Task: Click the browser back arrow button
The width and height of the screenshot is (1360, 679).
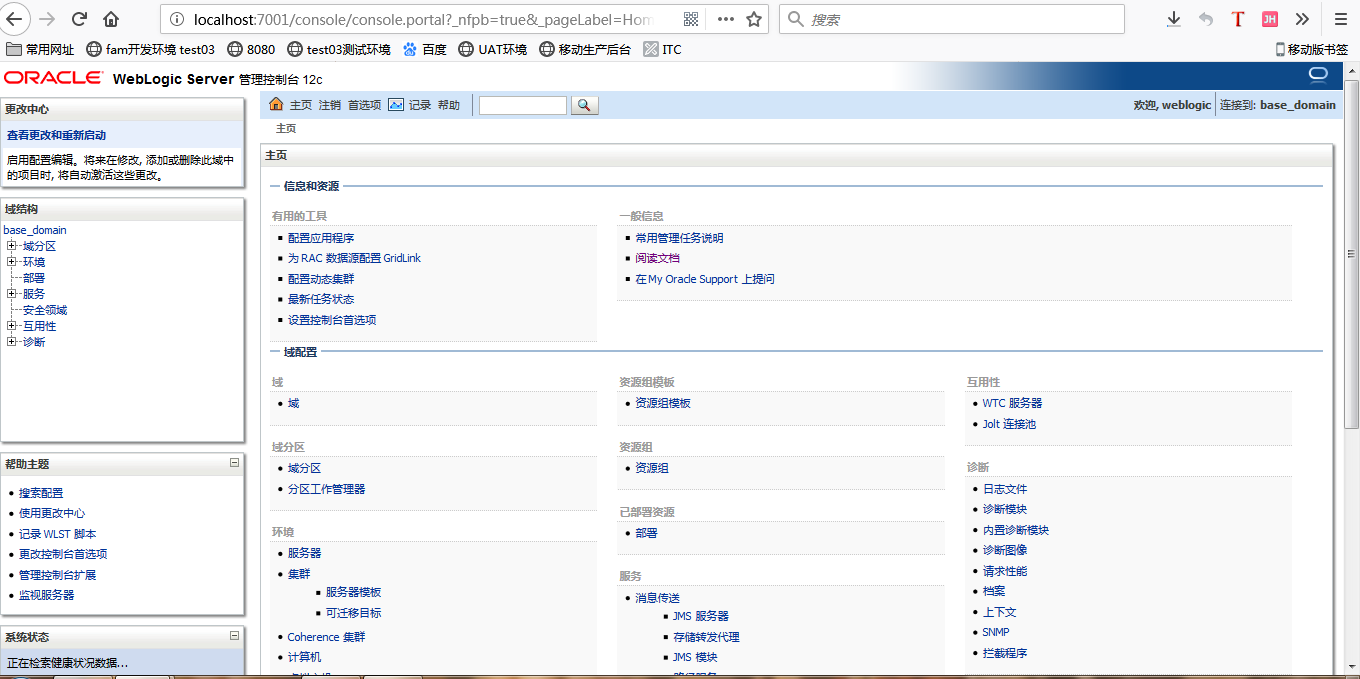Action: [17, 19]
